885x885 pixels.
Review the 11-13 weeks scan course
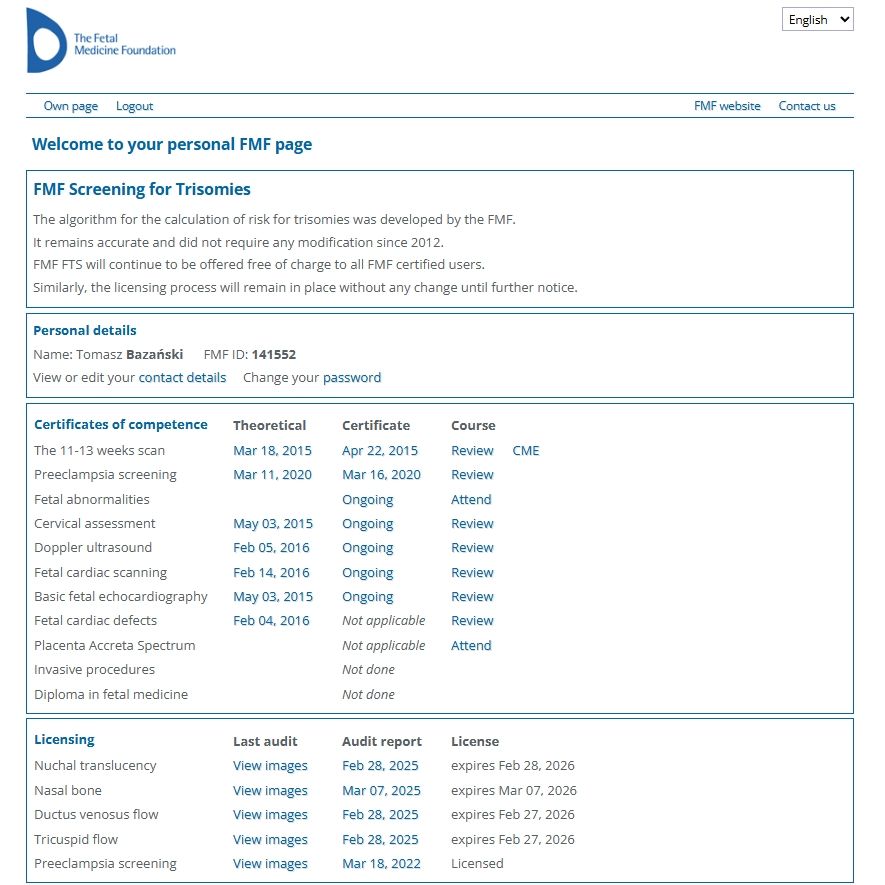(472, 451)
